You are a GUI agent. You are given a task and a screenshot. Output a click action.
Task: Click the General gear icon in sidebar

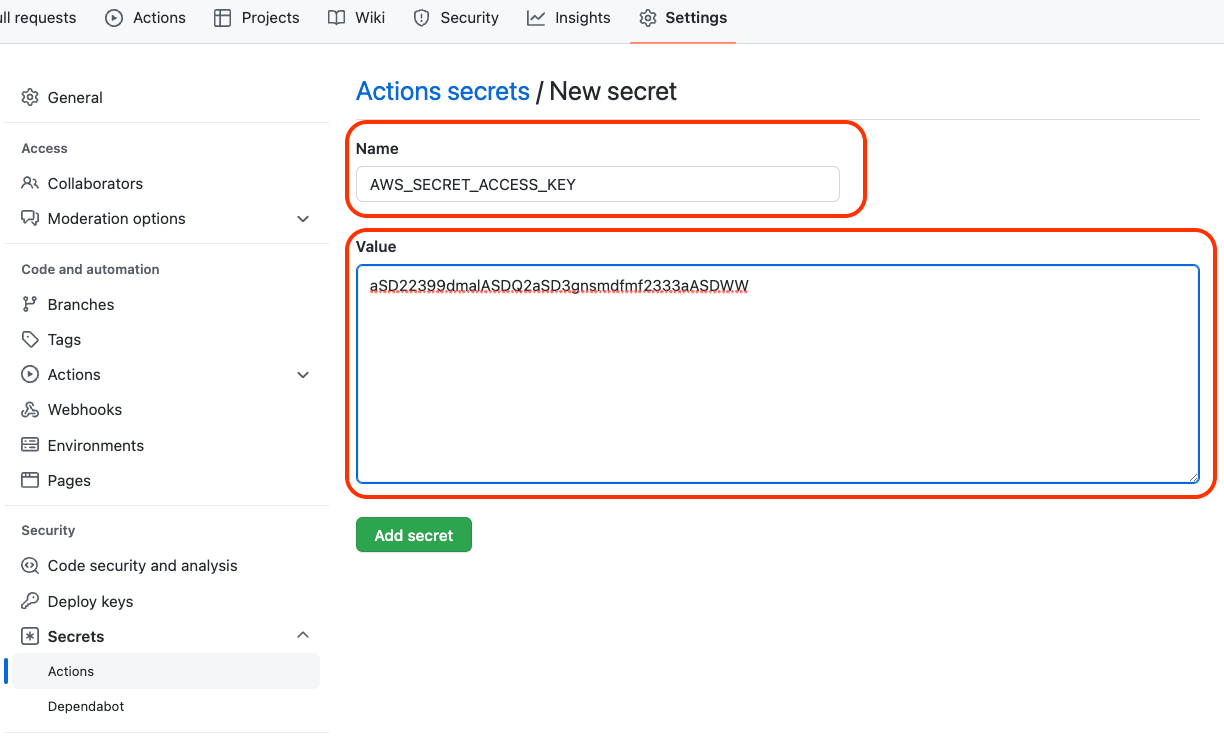(x=30, y=98)
